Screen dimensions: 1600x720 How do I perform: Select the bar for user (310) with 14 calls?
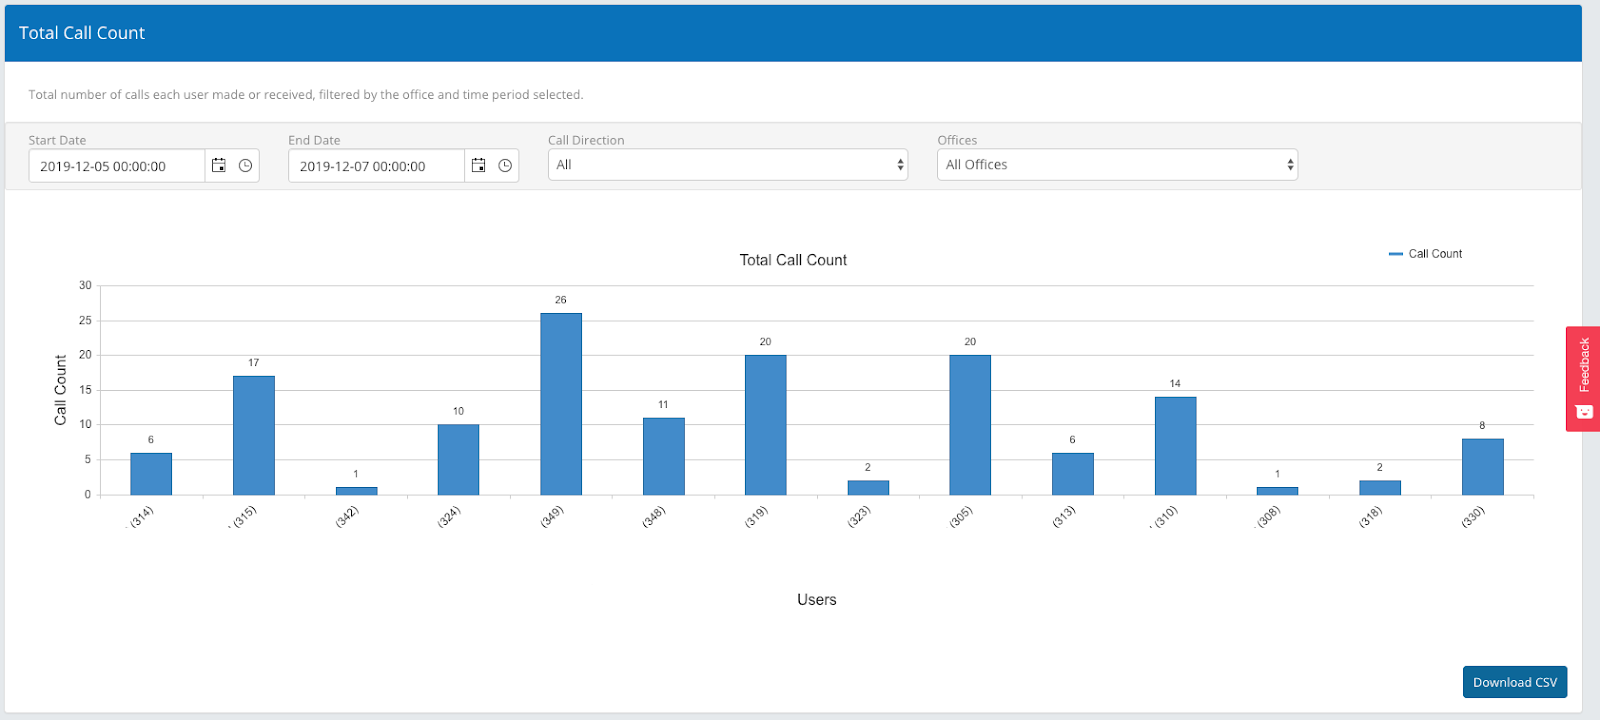pyautogui.click(x=1175, y=446)
